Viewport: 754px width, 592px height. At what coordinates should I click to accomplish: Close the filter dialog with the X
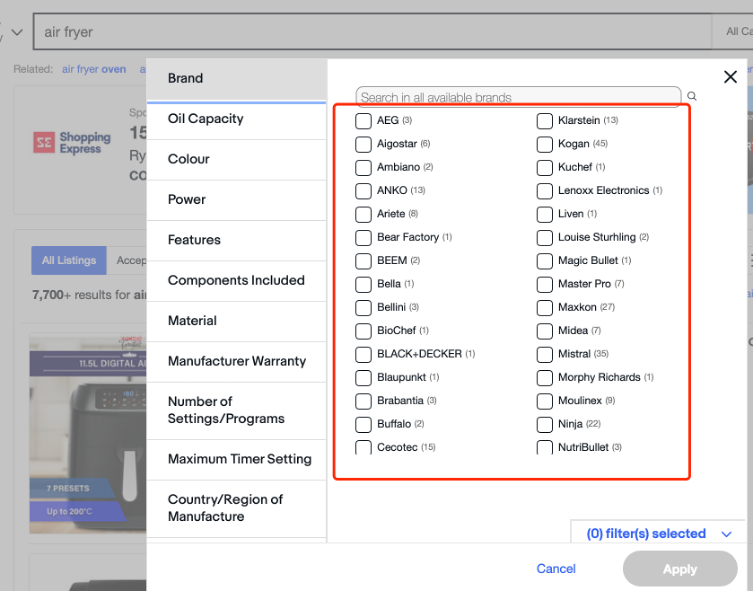(730, 76)
